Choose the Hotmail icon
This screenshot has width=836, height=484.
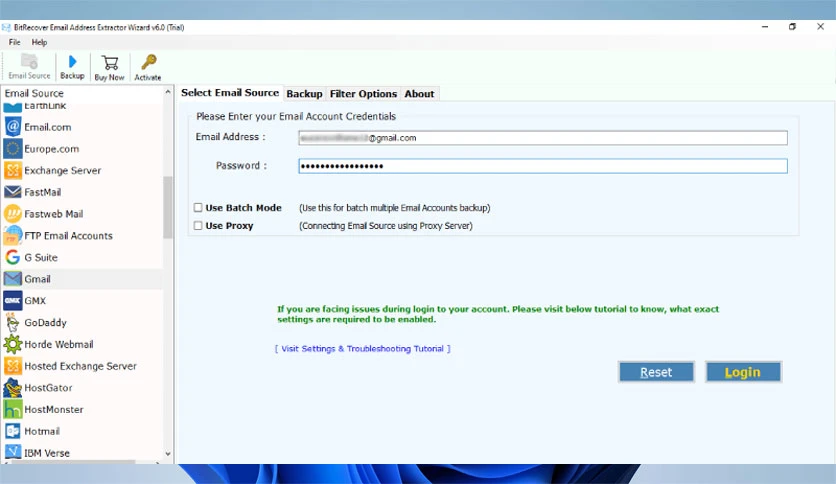coord(13,431)
